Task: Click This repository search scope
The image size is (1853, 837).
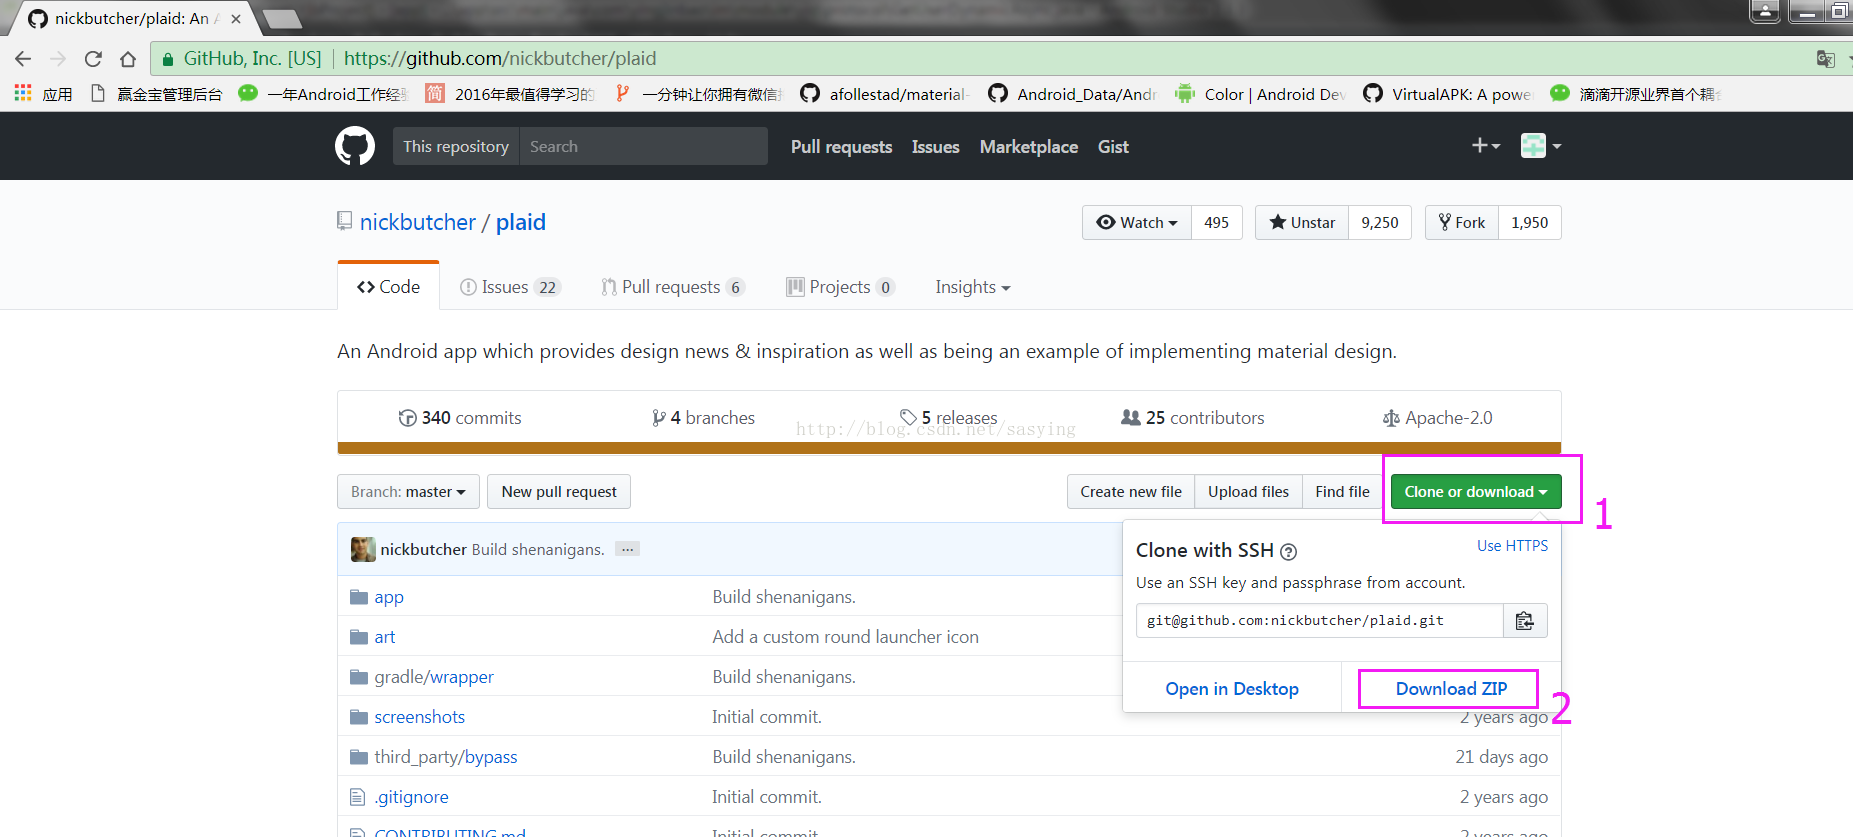Action: [456, 146]
